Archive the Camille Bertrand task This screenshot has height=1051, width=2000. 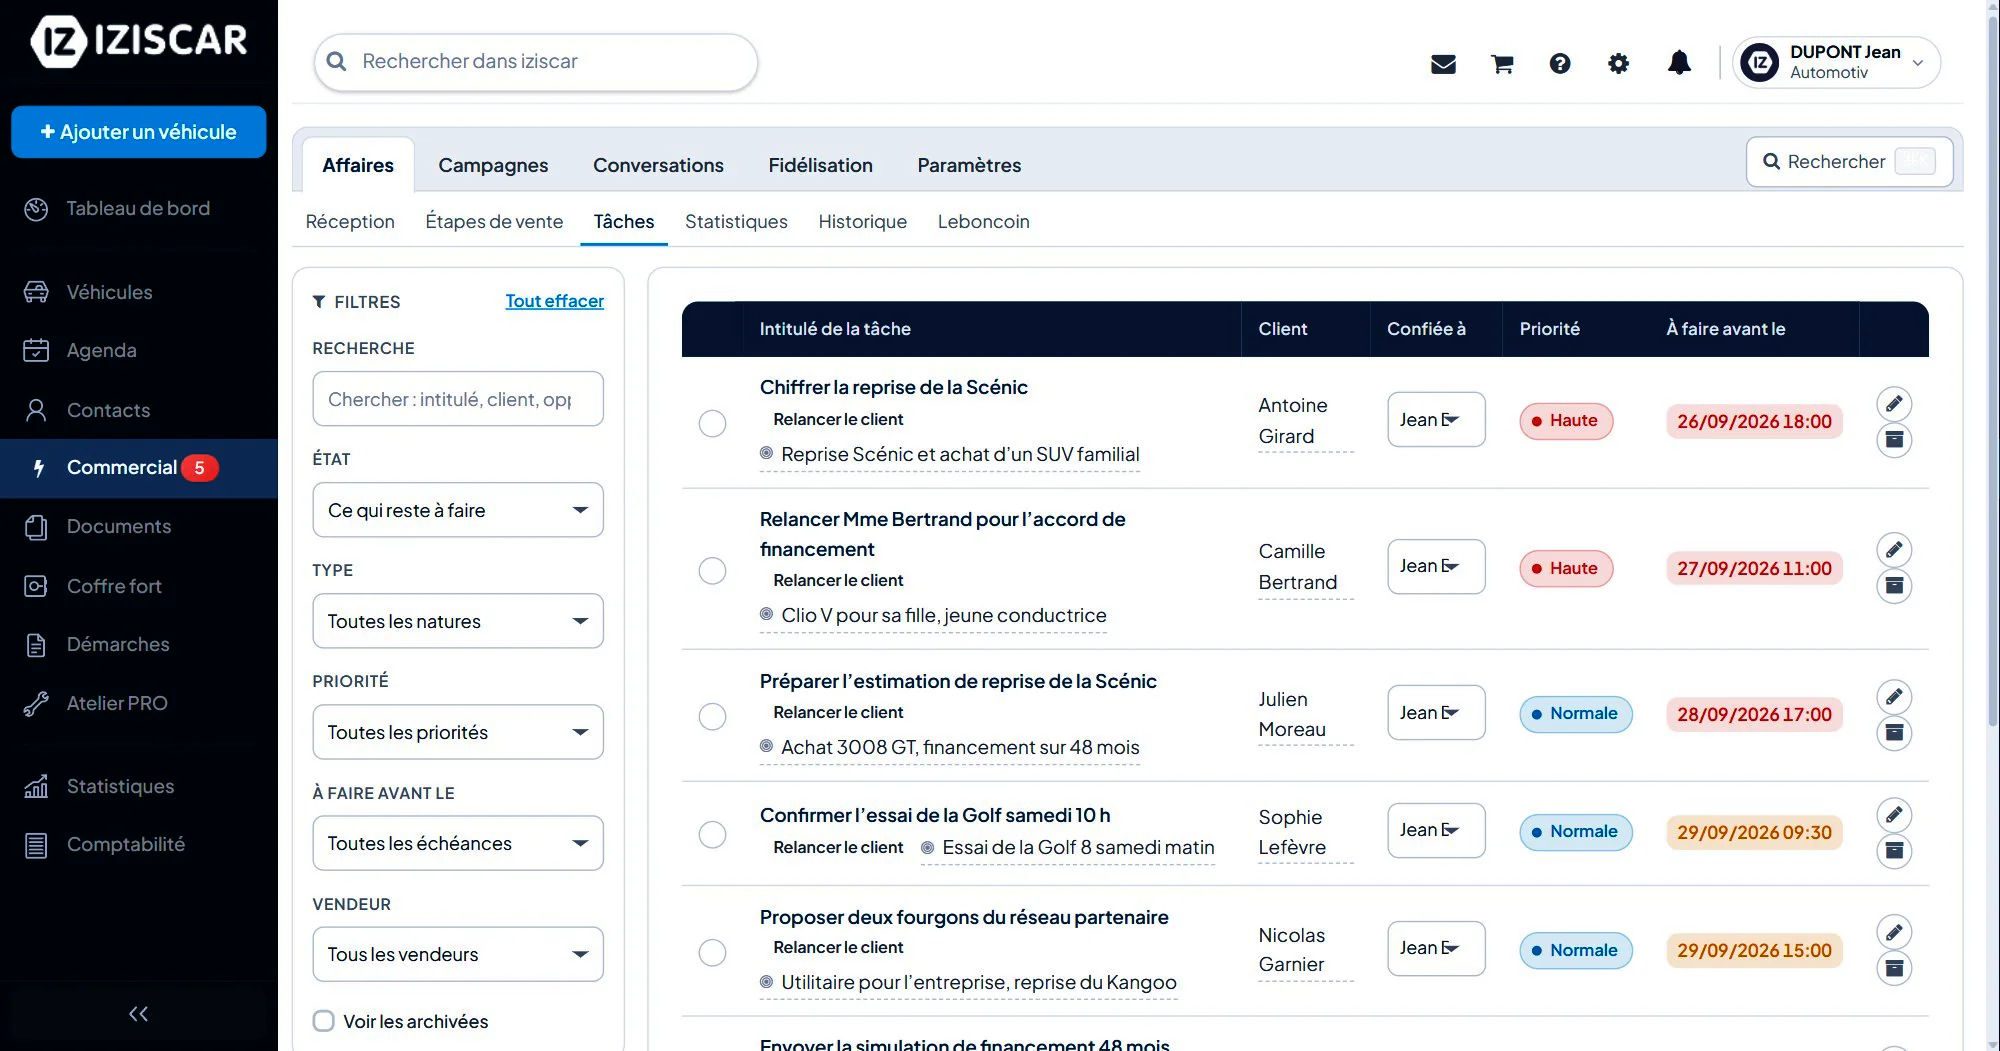(x=1894, y=586)
